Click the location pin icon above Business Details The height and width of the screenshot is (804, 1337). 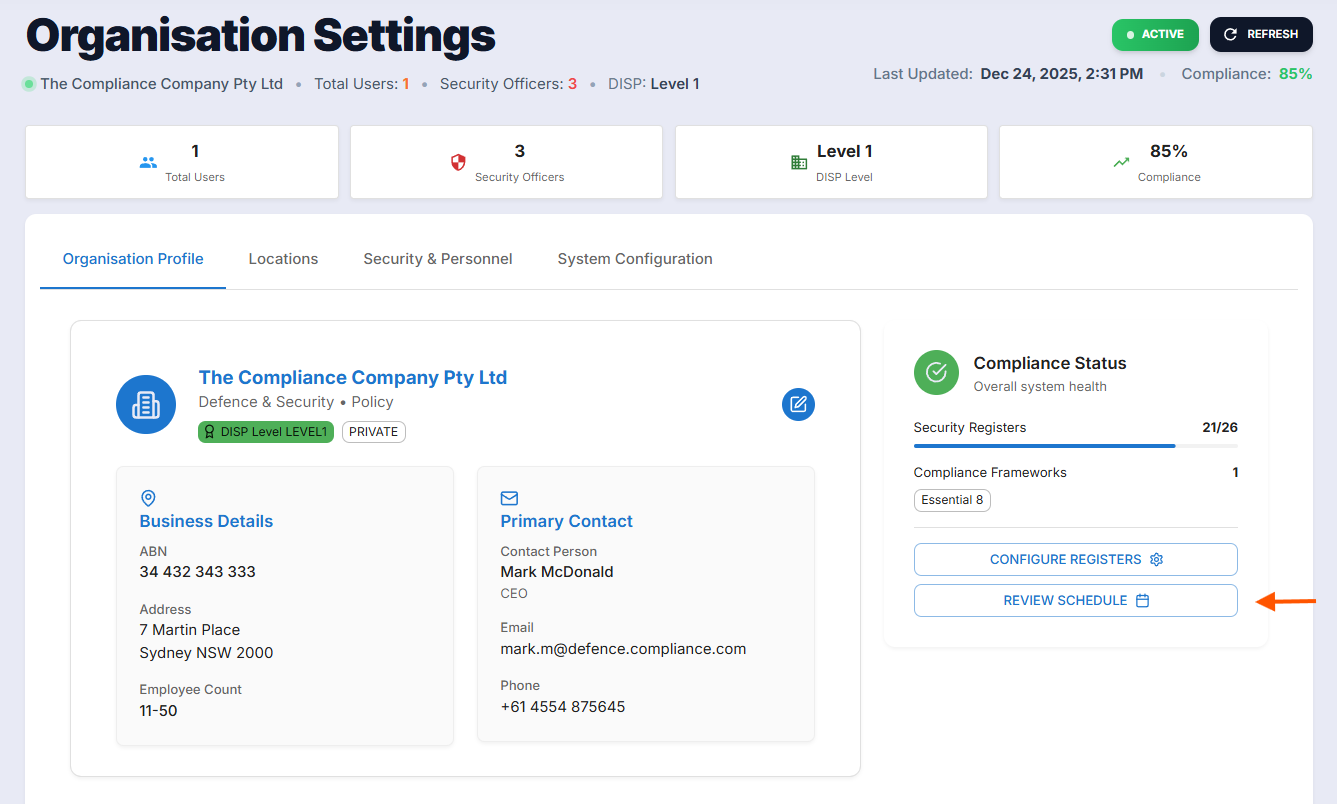click(x=148, y=498)
